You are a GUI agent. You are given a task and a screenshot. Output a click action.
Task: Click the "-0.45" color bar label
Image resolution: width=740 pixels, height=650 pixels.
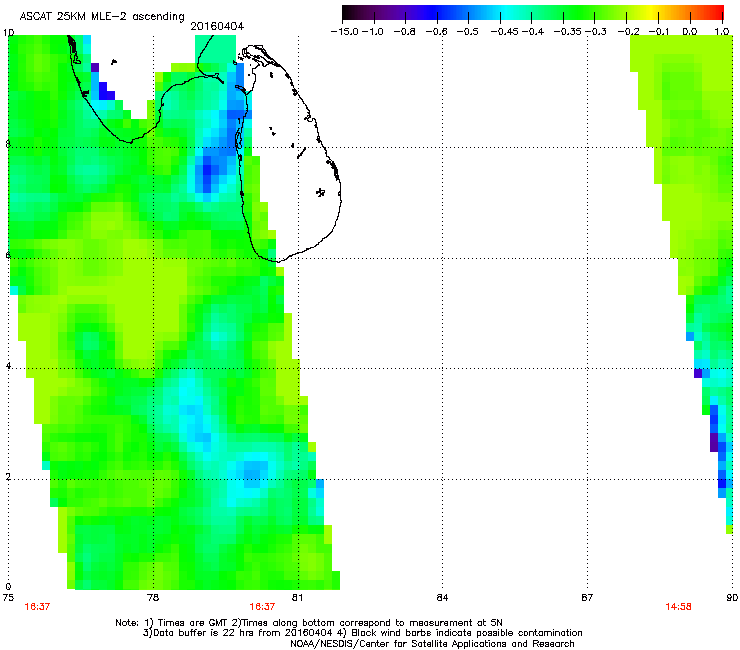point(504,32)
